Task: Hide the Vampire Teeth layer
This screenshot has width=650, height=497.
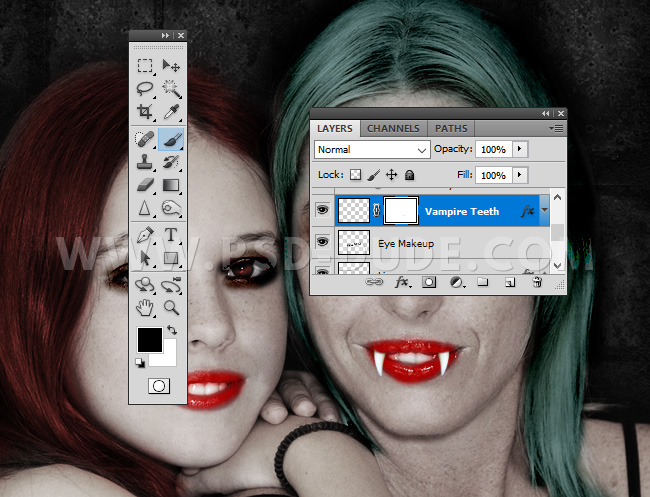Action: [x=323, y=210]
